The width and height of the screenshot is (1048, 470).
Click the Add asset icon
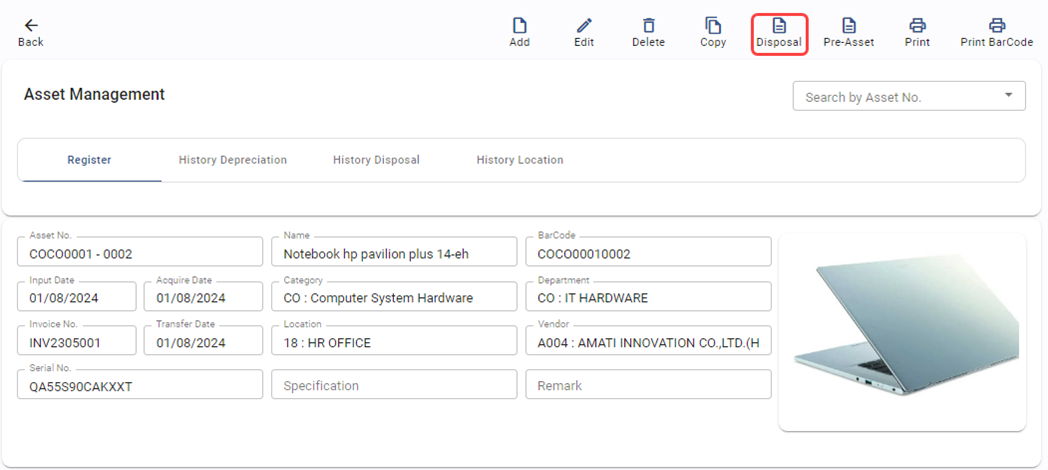tap(519, 26)
